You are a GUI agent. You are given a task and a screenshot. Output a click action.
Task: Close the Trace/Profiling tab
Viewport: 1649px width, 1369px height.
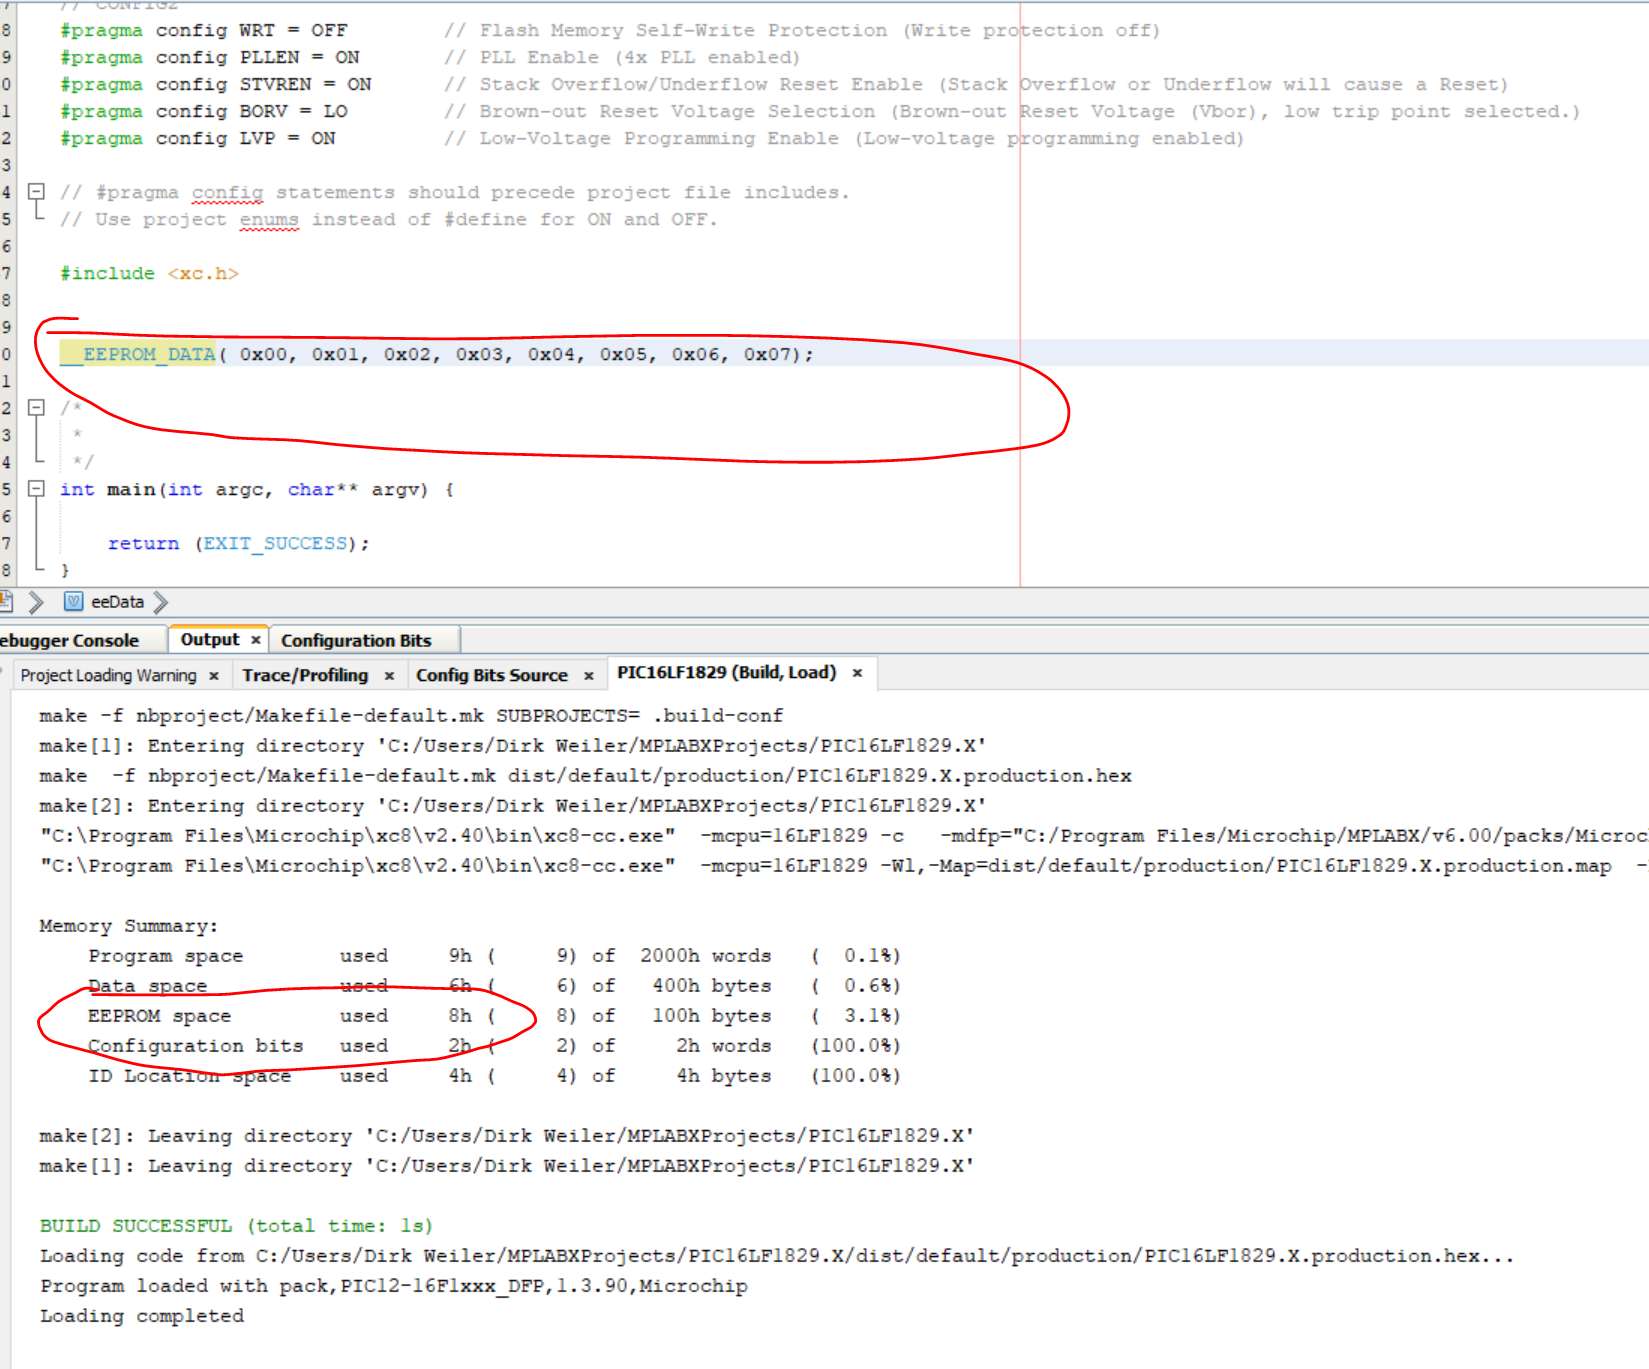coord(389,676)
